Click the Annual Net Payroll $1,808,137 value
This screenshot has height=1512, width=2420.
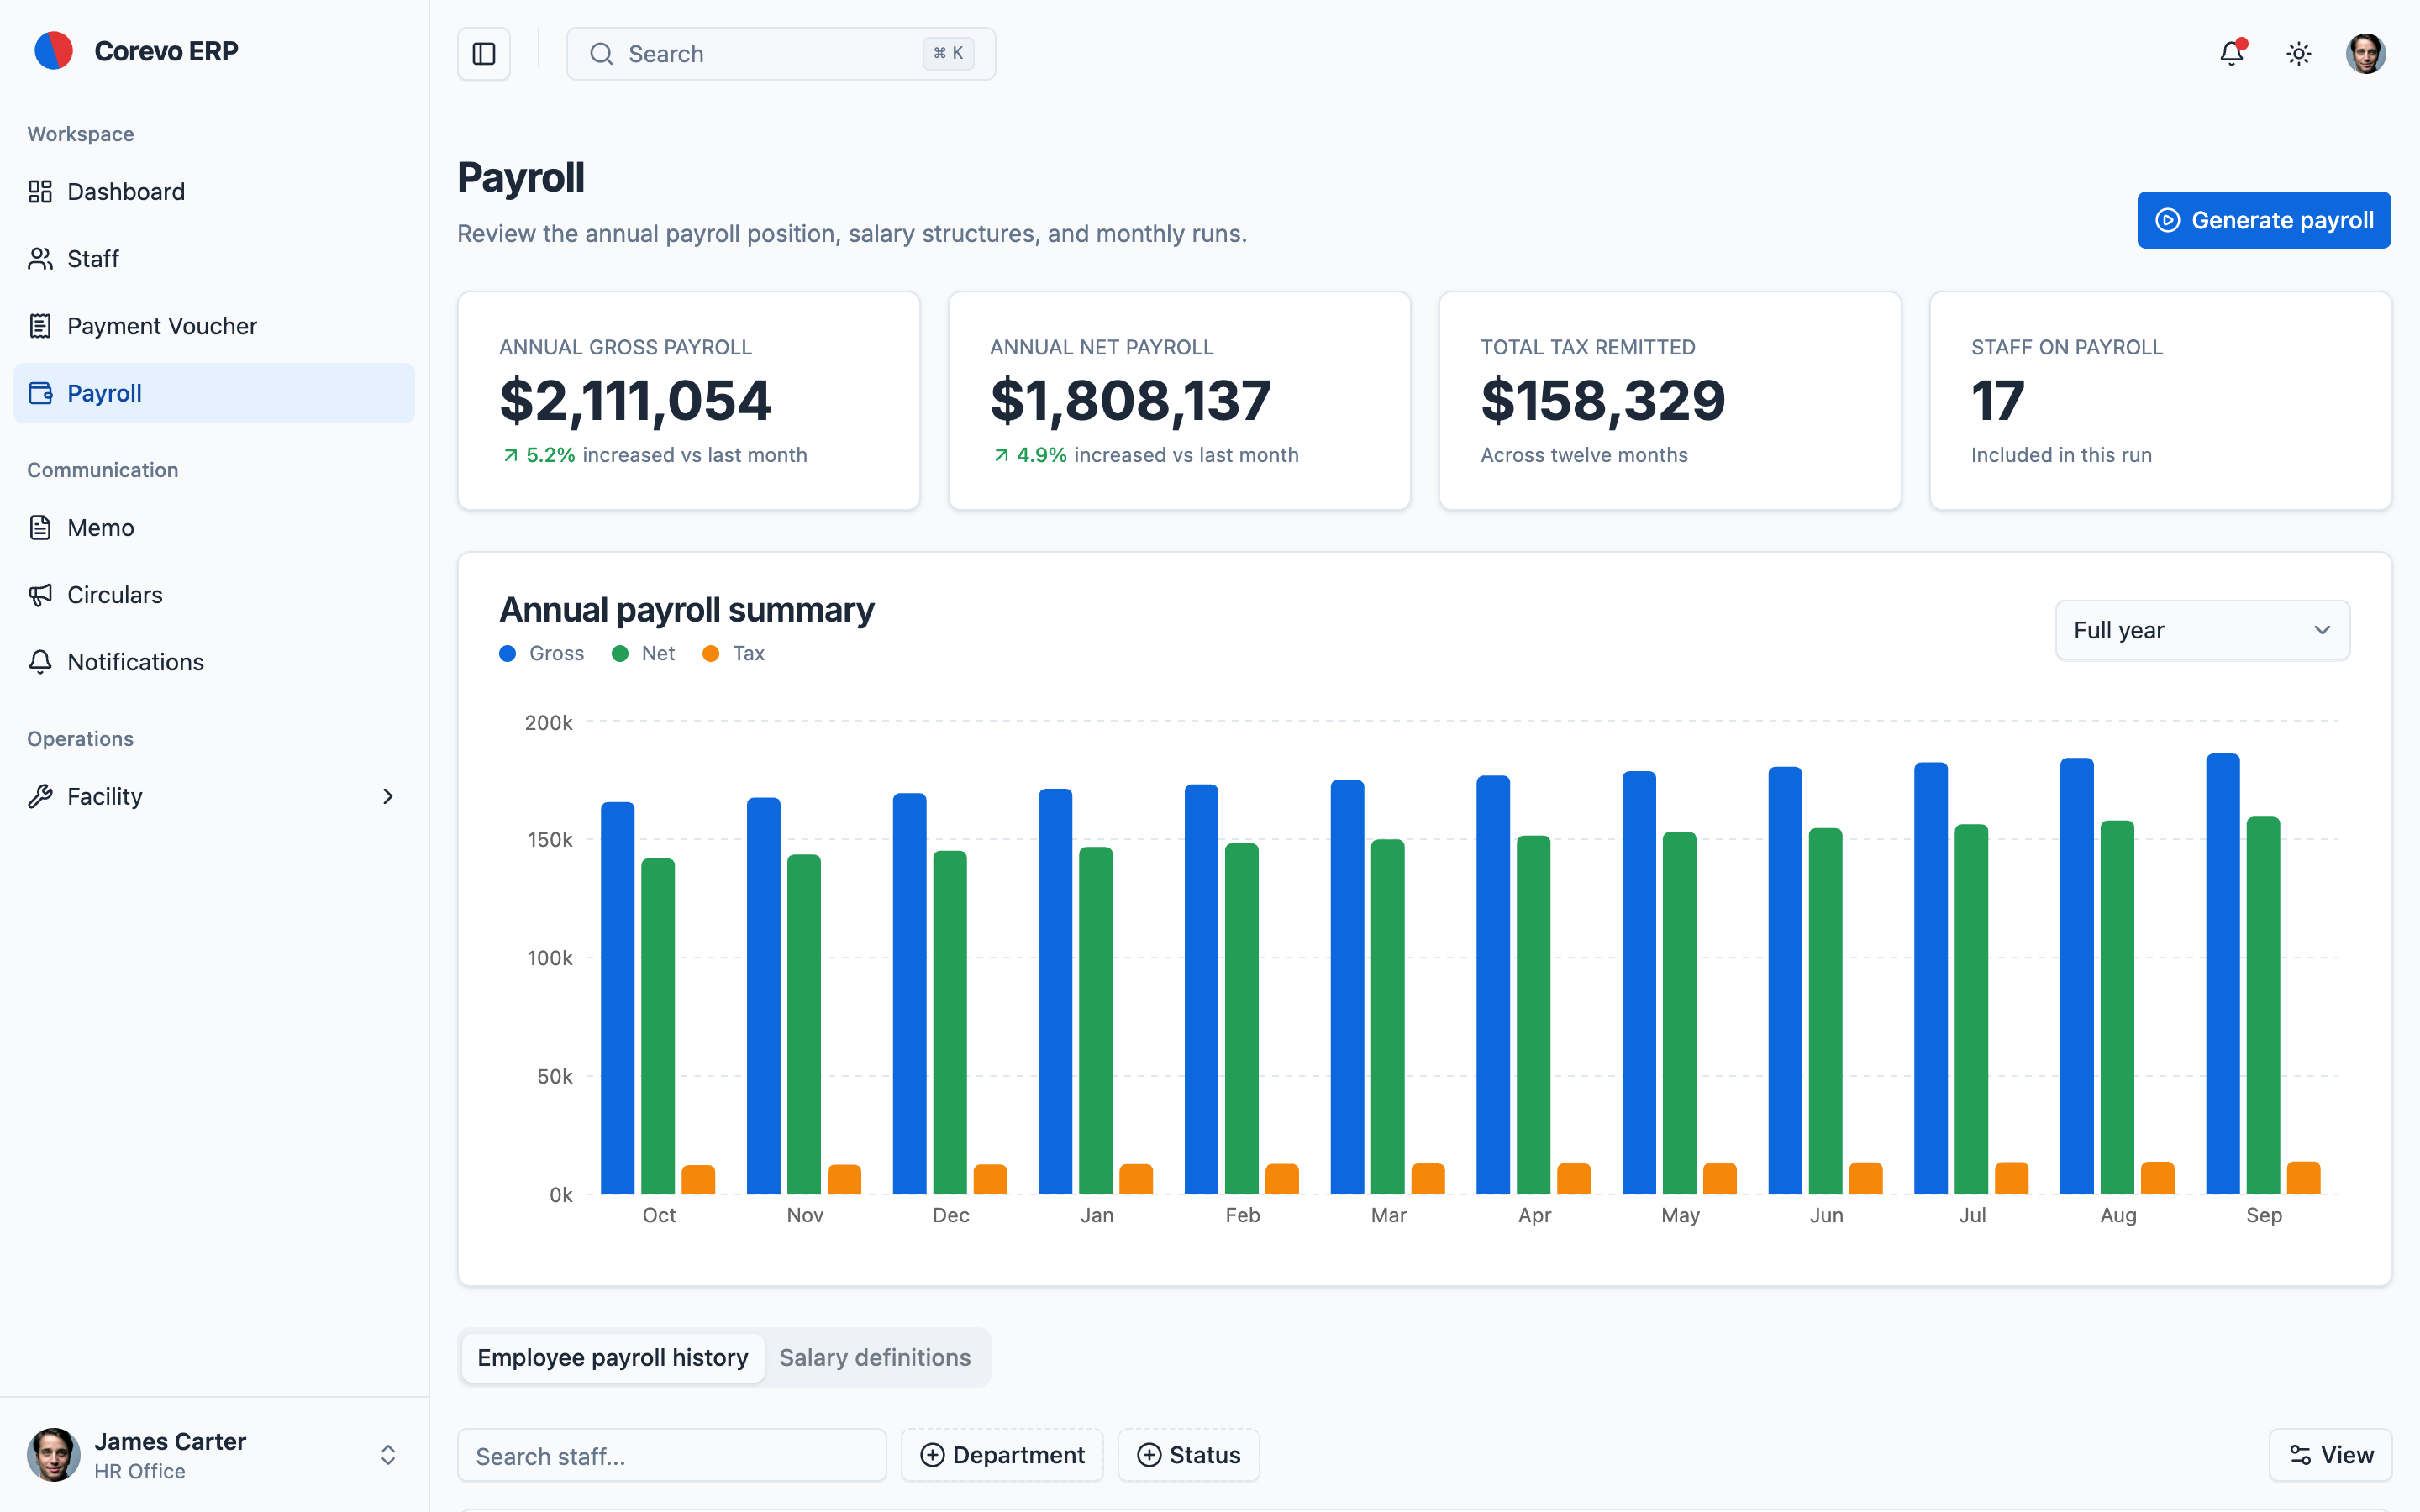[1130, 400]
